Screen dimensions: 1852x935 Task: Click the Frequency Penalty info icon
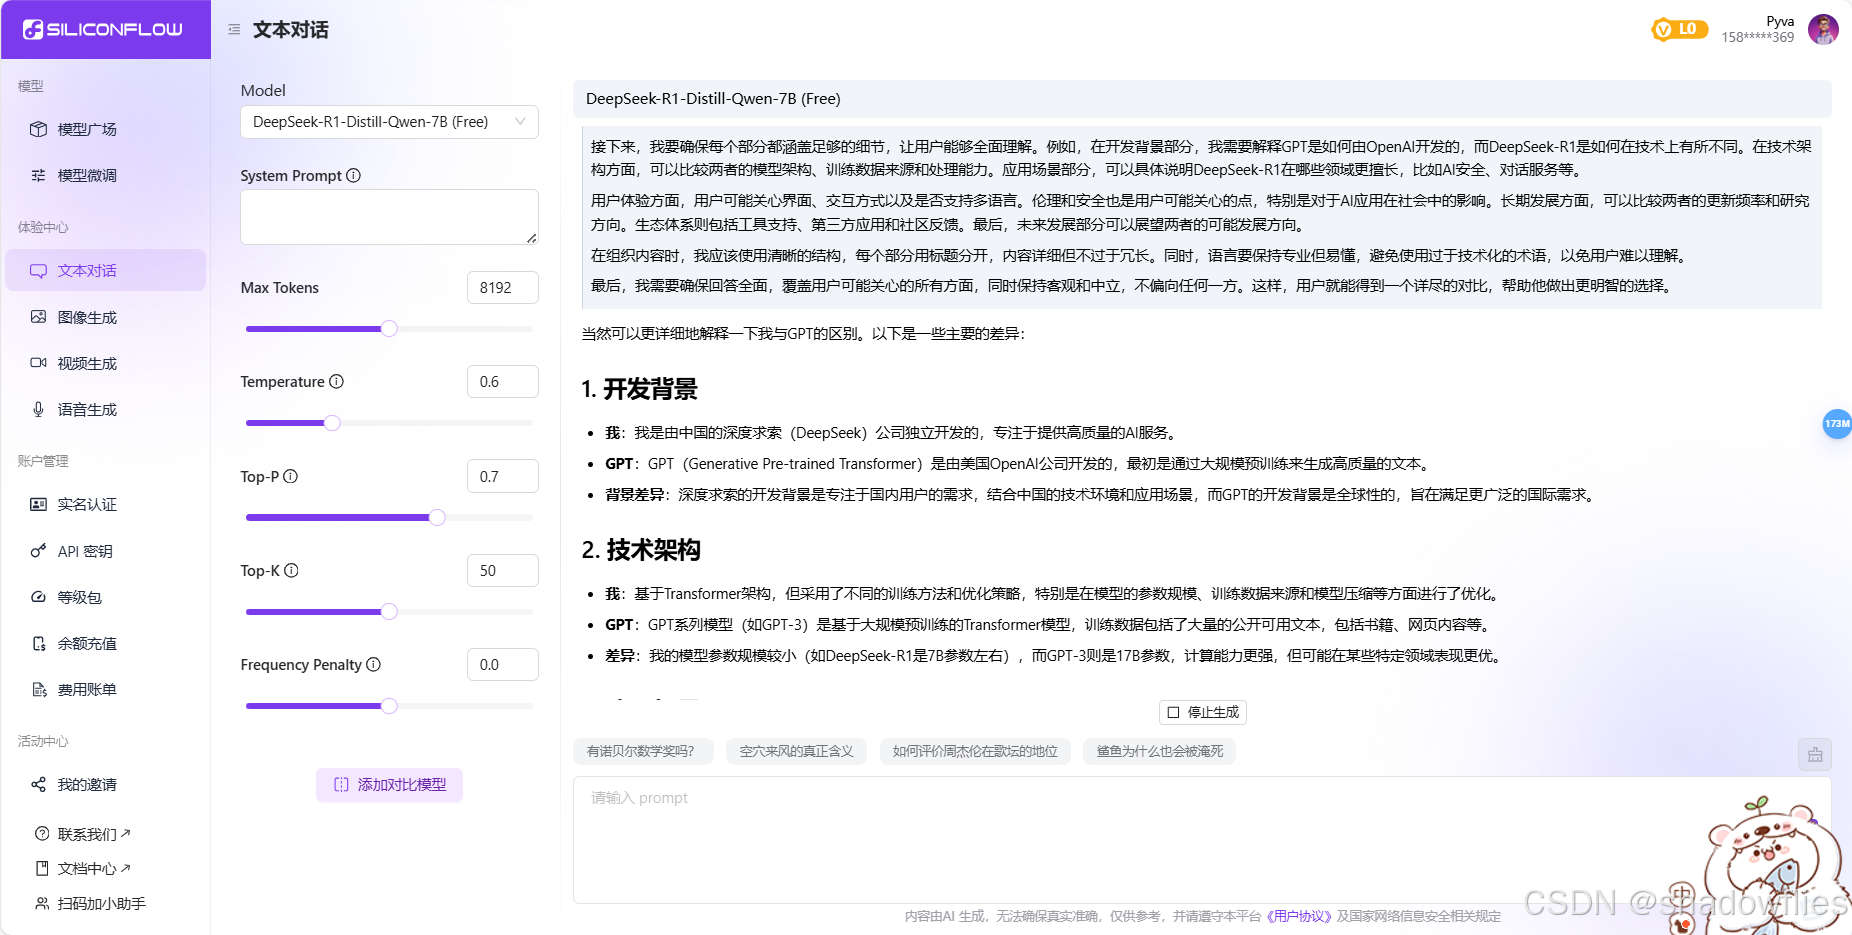pos(373,664)
